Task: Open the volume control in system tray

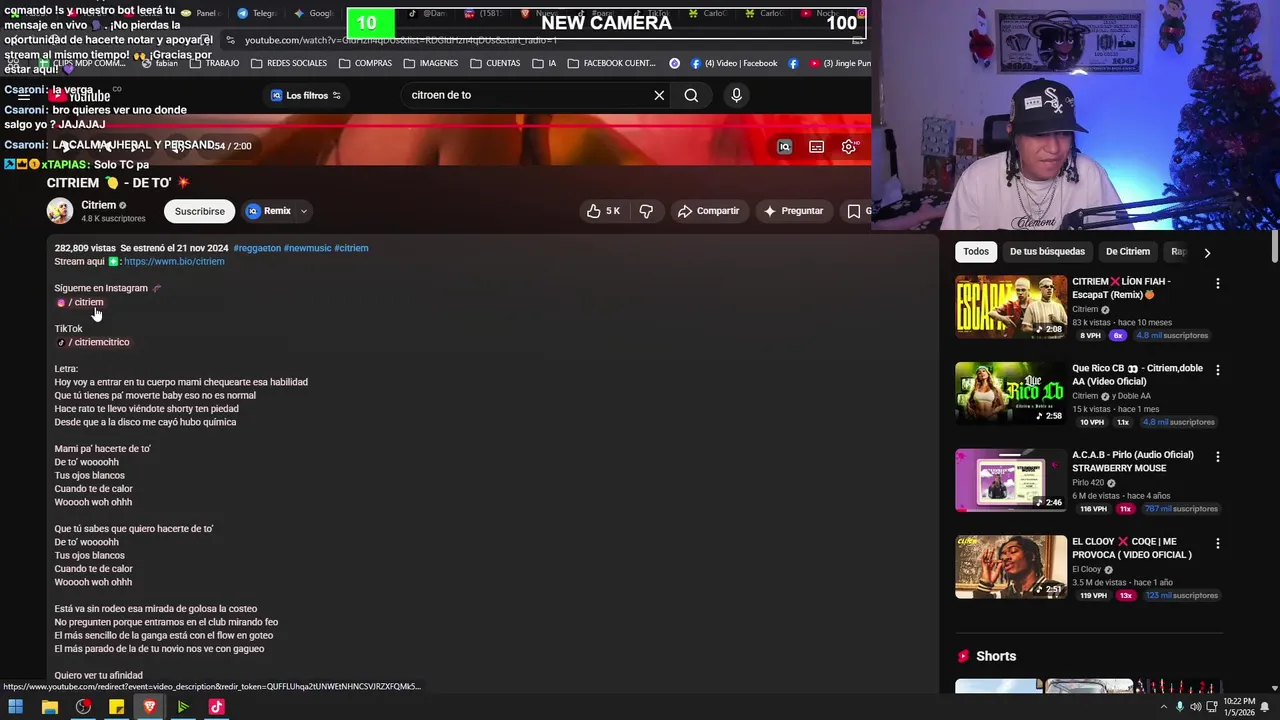Action: pos(1196,707)
